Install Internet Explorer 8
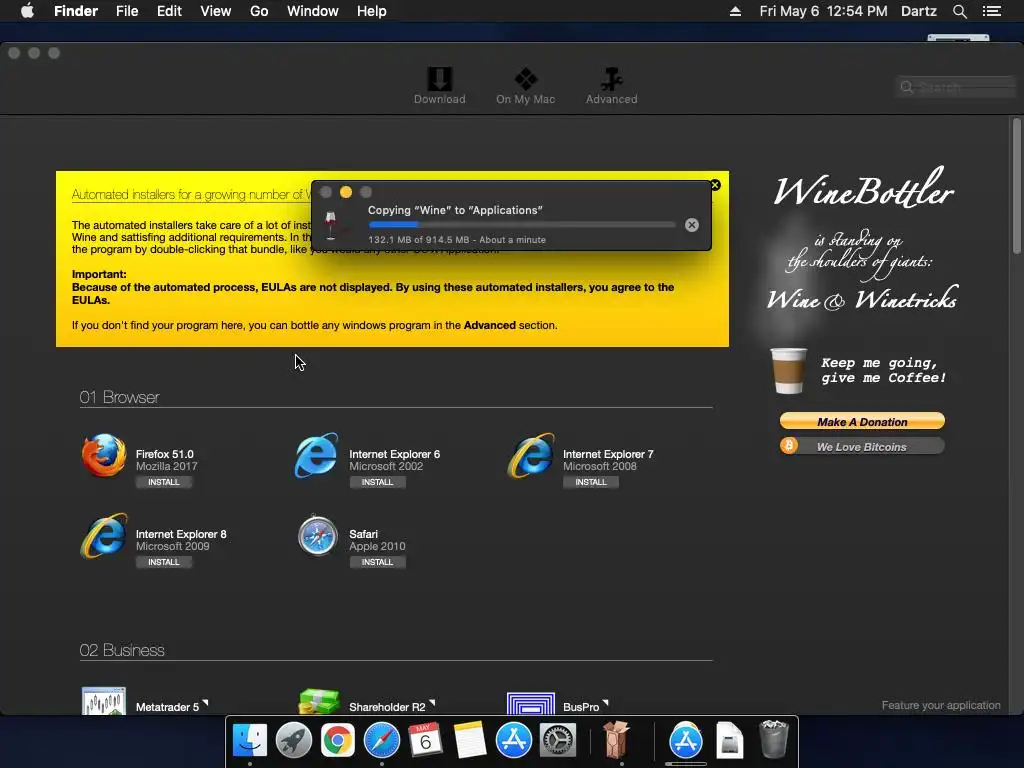The width and height of the screenshot is (1024, 768). [163, 562]
